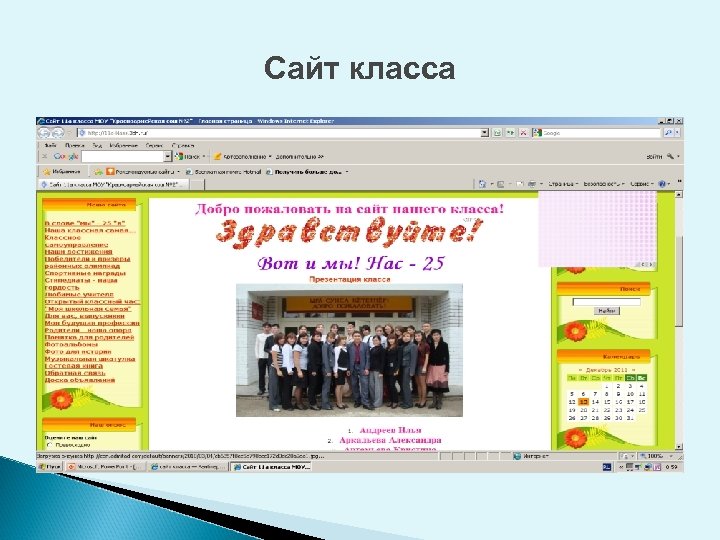Click the red Stop loading X icon

[523, 133]
